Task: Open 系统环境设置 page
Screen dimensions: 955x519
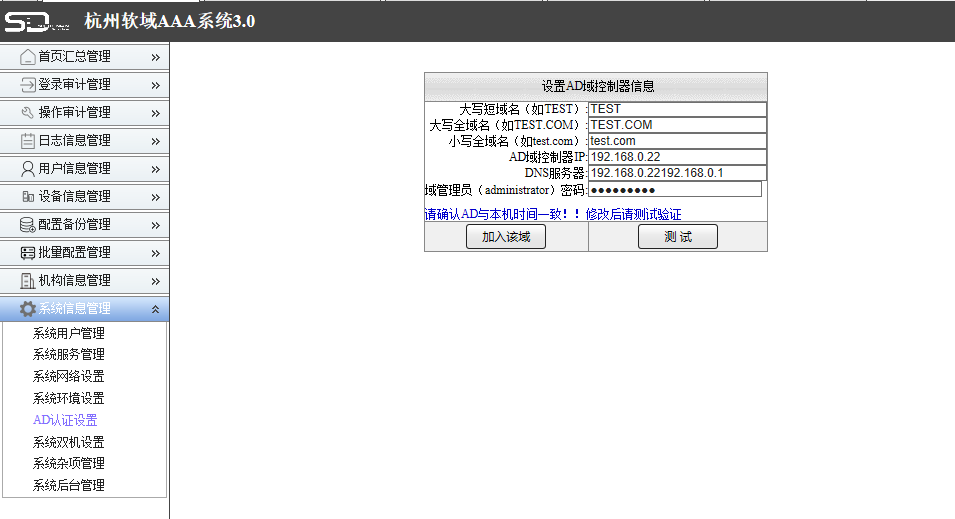Action: pyautogui.click(x=69, y=398)
